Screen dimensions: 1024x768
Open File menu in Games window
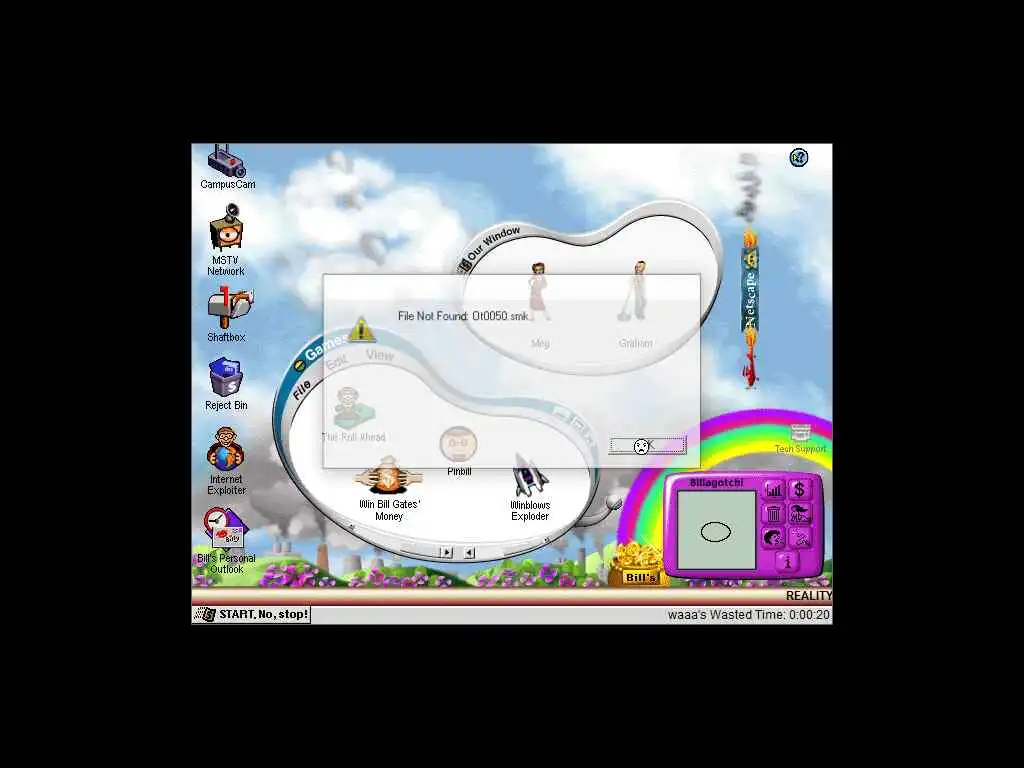click(301, 391)
